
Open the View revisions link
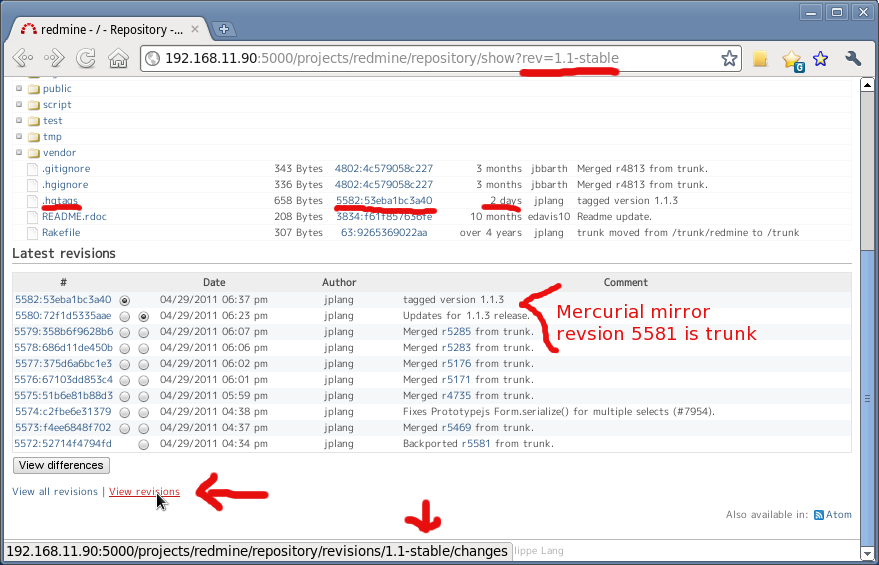pyautogui.click(x=144, y=492)
